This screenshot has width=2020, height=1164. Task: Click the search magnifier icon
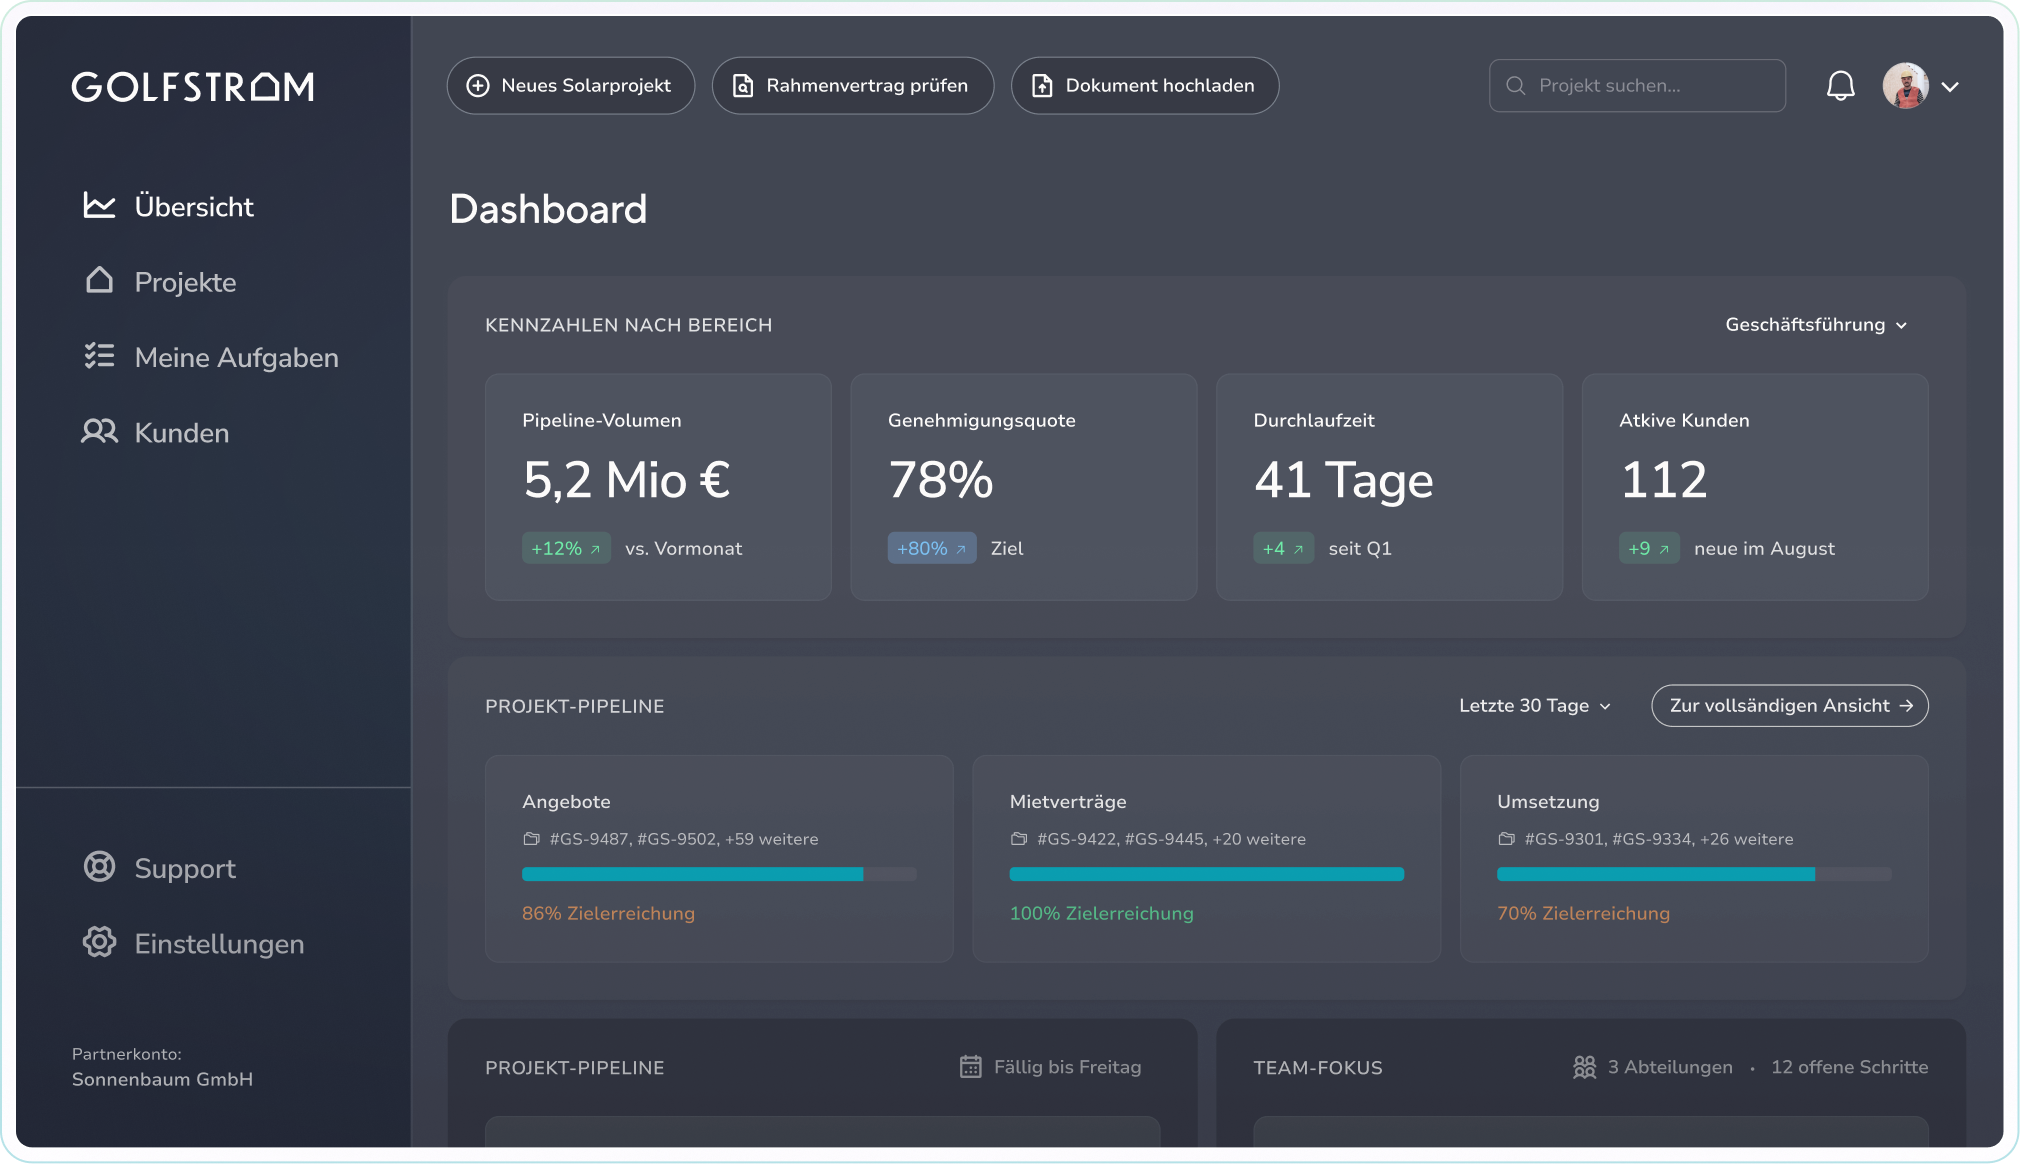coord(1514,86)
